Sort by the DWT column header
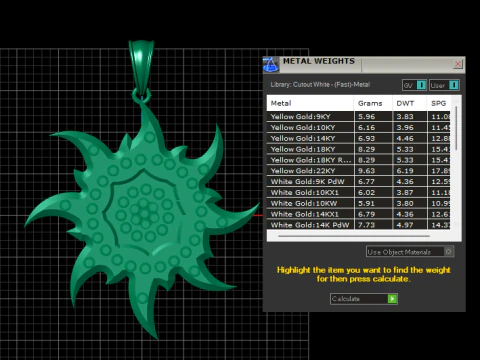Screen dimensions: 480x360 [410, 103]
